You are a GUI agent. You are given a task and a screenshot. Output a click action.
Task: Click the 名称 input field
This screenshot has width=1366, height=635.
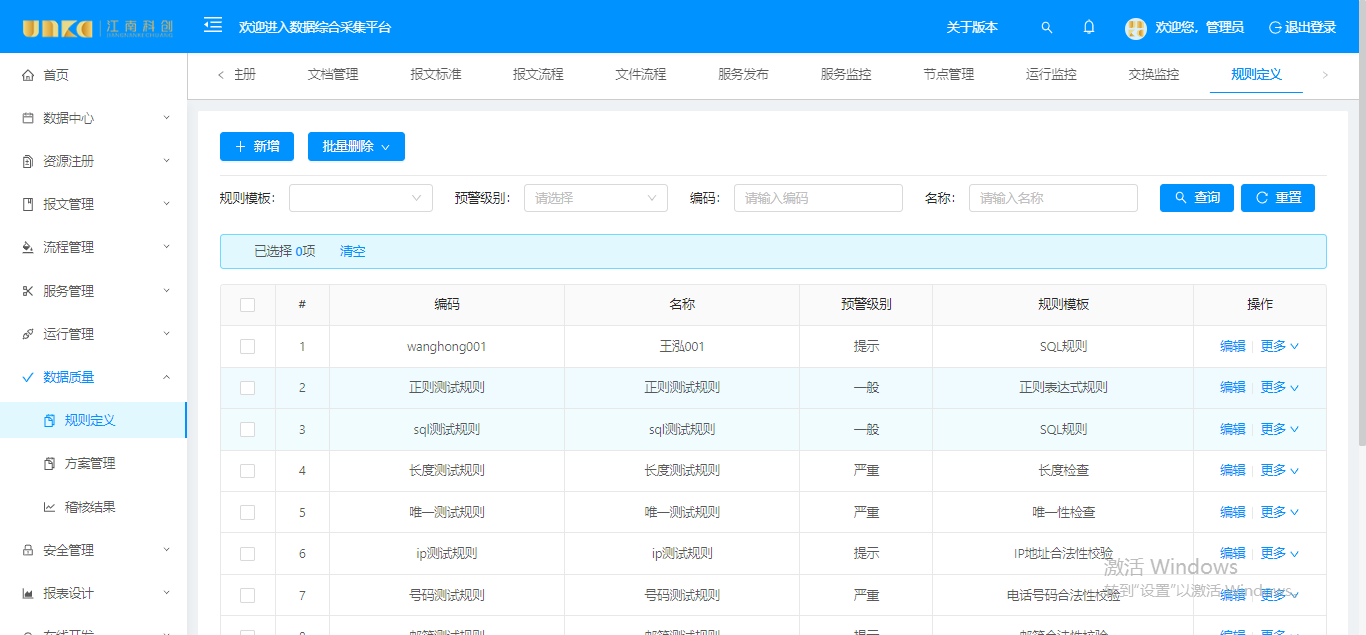click(x=1052, y=198)
